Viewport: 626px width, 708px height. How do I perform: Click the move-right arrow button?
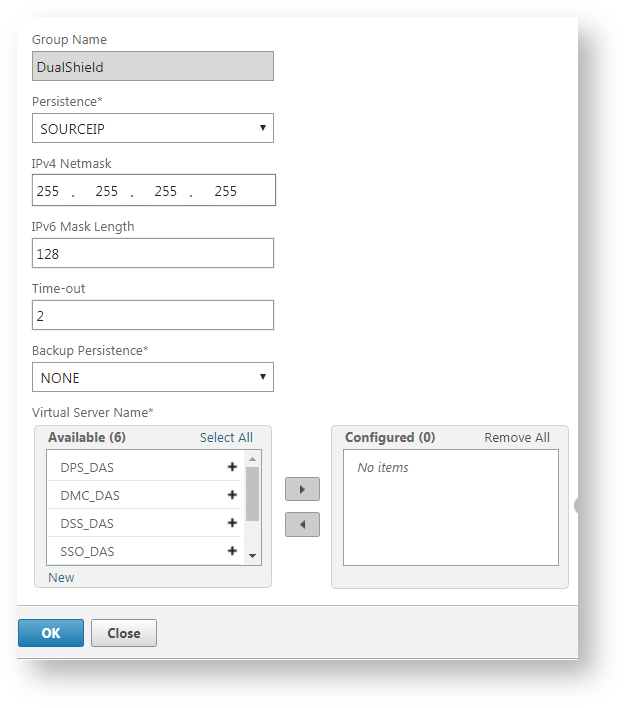pos(302,489)
